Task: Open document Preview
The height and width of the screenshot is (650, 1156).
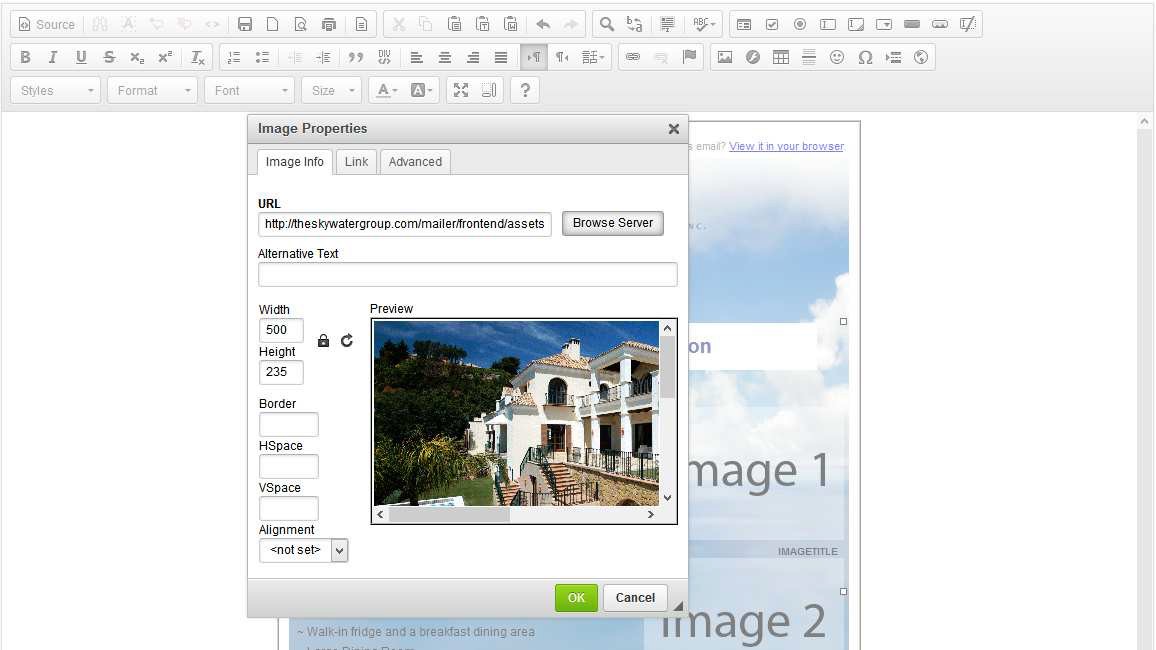Action: (301, 24)
